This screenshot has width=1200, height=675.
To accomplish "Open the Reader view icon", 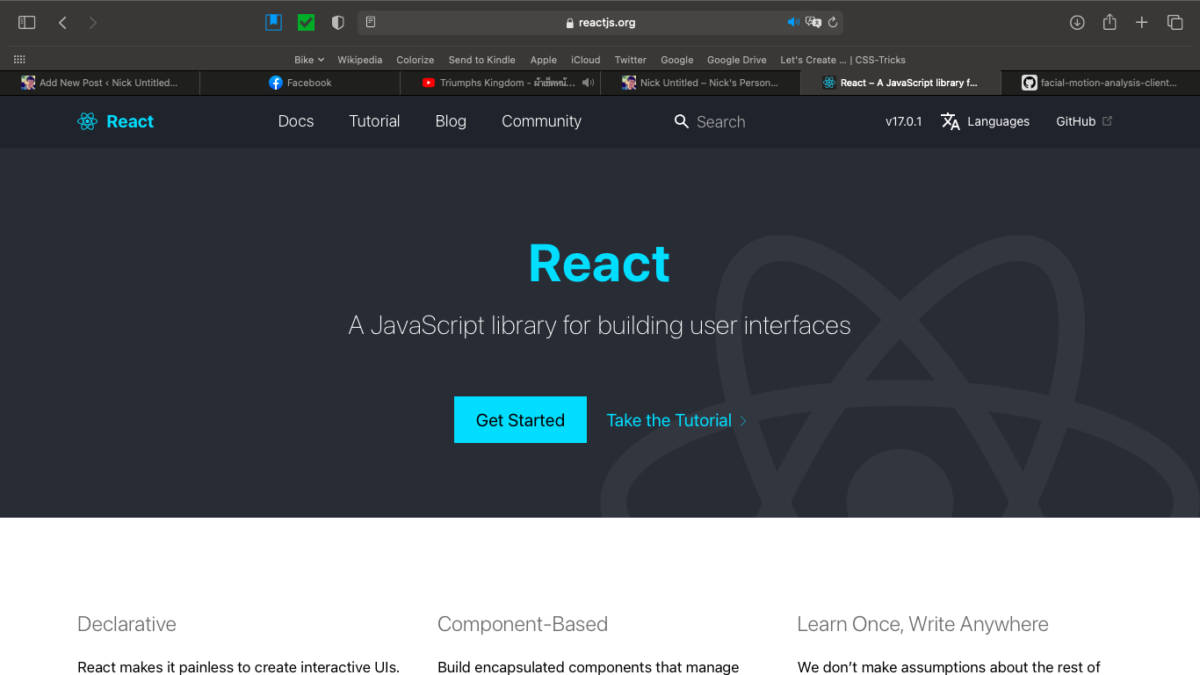I will (x=371, y=22).
